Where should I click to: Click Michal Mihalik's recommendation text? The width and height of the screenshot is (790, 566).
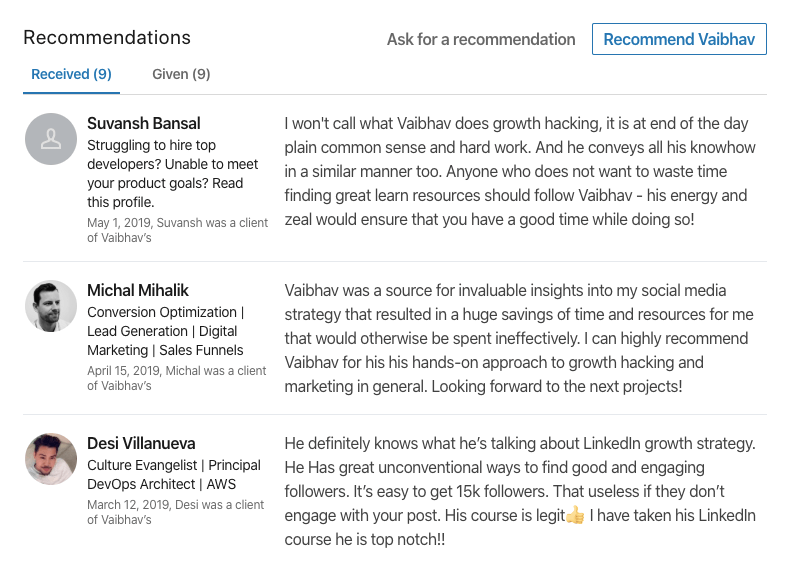519,338
